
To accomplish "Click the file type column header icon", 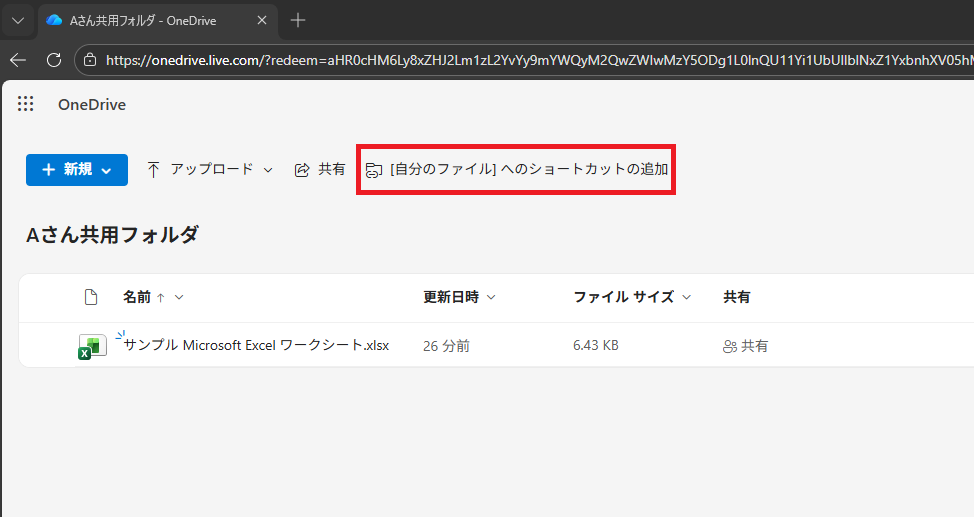I will click(x=92, y=297).
